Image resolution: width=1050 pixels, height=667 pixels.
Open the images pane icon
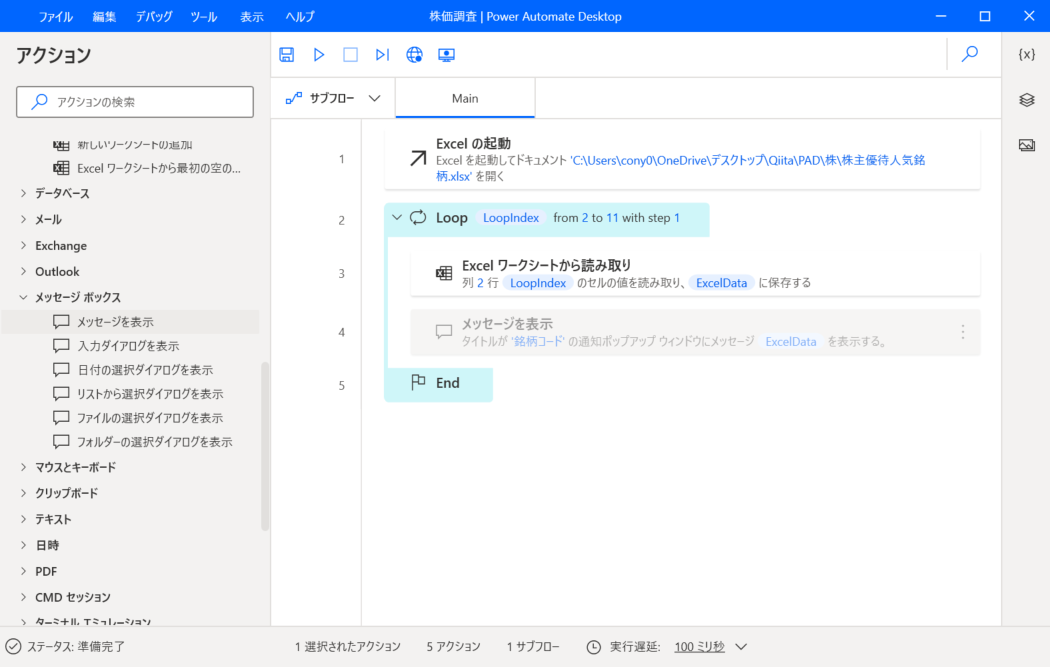[1027, 145]
